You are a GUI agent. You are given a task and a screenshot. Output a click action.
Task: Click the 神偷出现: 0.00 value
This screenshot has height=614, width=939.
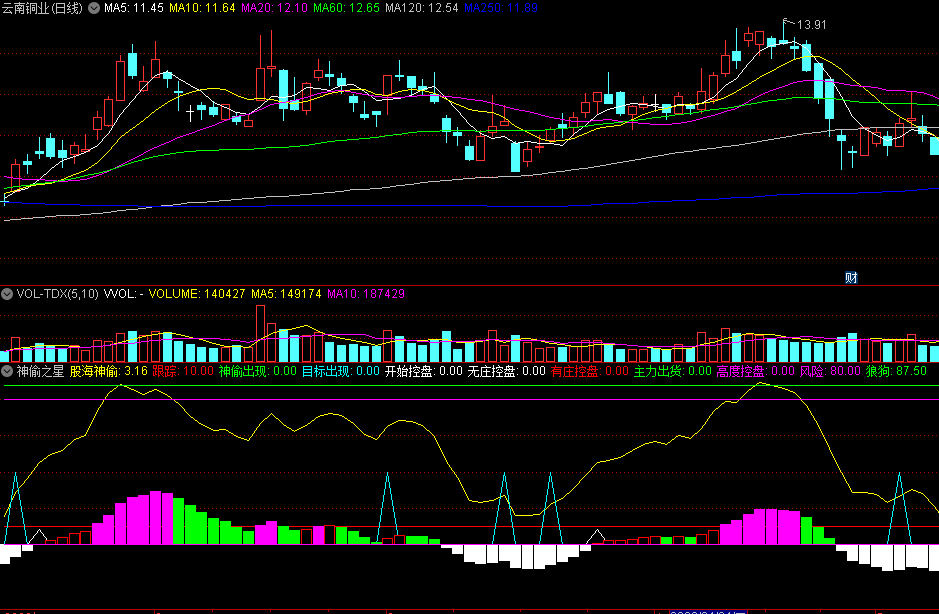(258, 371)
